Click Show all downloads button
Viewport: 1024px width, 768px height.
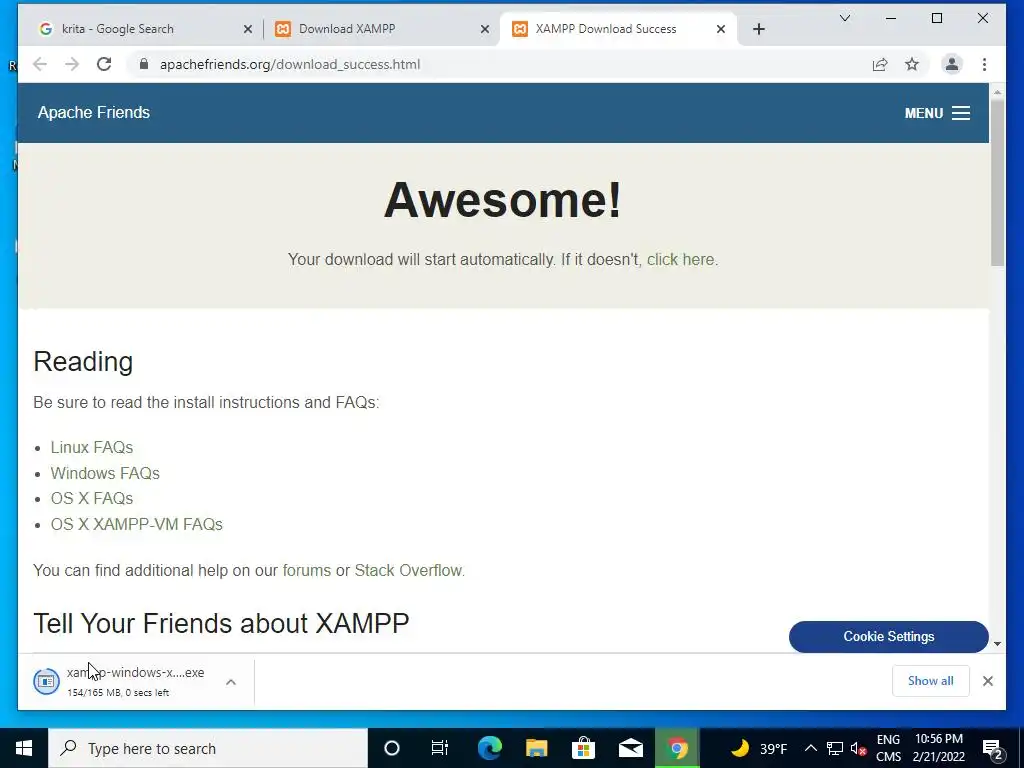click(930, 681)
